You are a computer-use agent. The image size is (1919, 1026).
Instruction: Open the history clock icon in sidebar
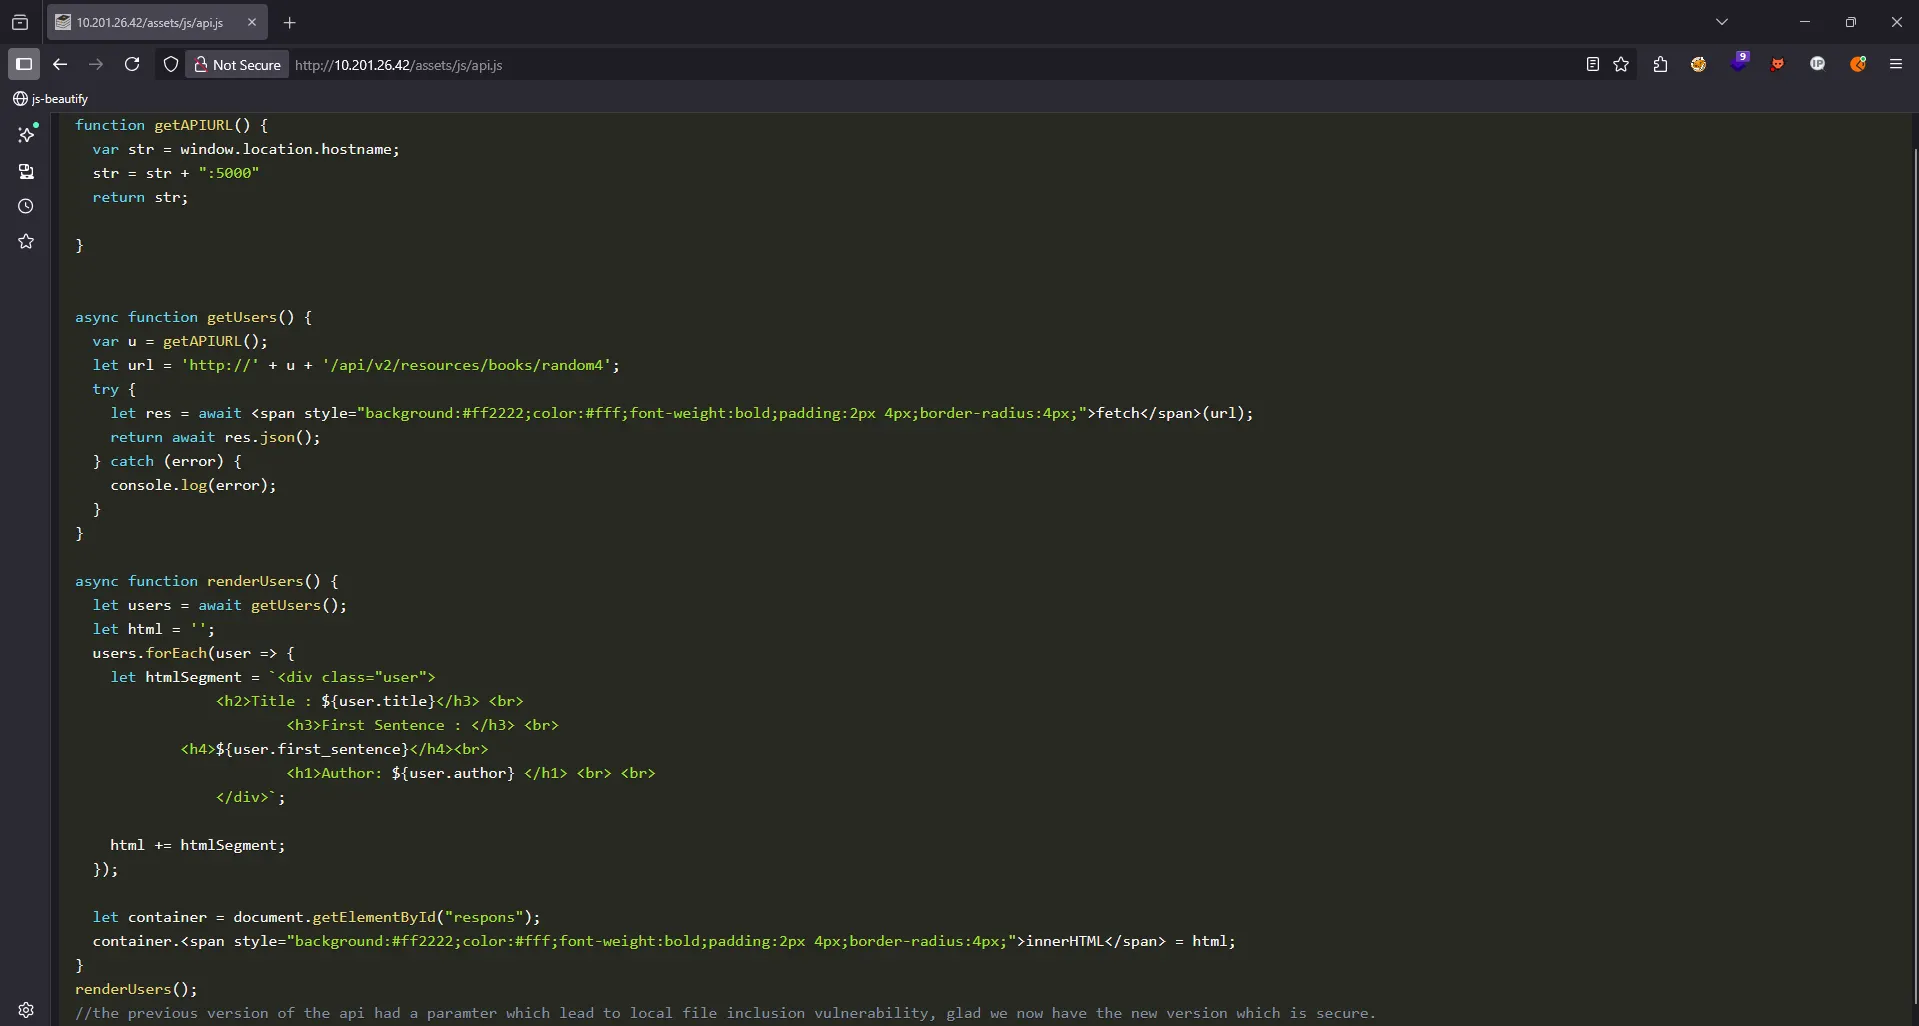pyautogui.click(x=26, y=206)
